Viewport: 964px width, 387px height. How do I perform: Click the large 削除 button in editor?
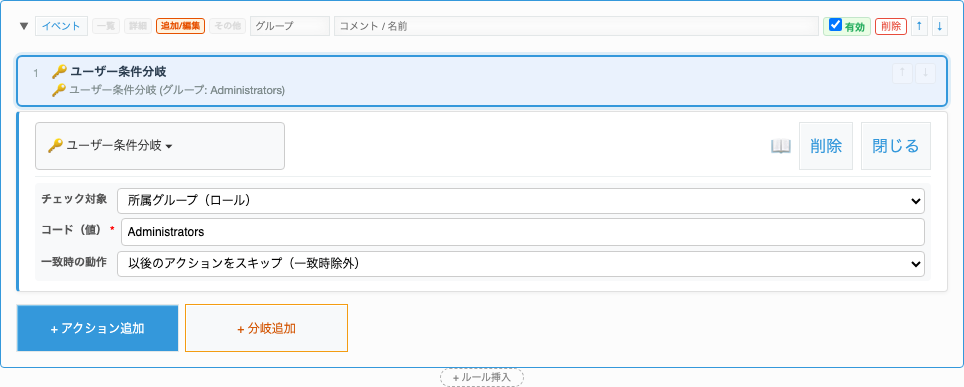(826, 146)
